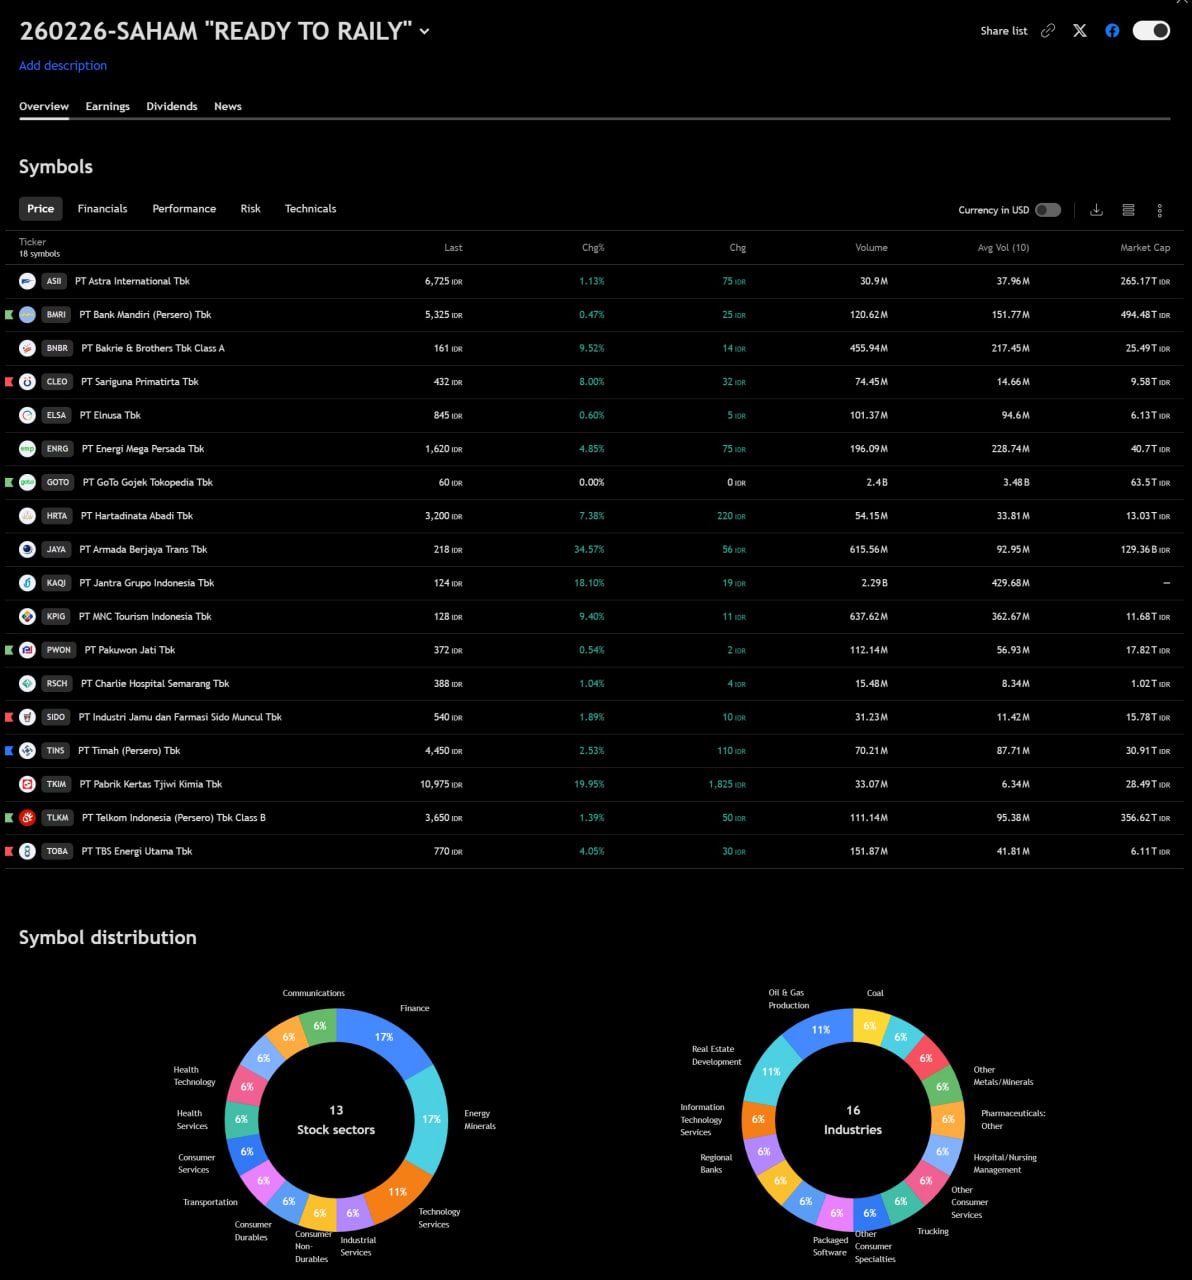Switch to the News tab
Screen dimensions: 1192x1280
228,106
